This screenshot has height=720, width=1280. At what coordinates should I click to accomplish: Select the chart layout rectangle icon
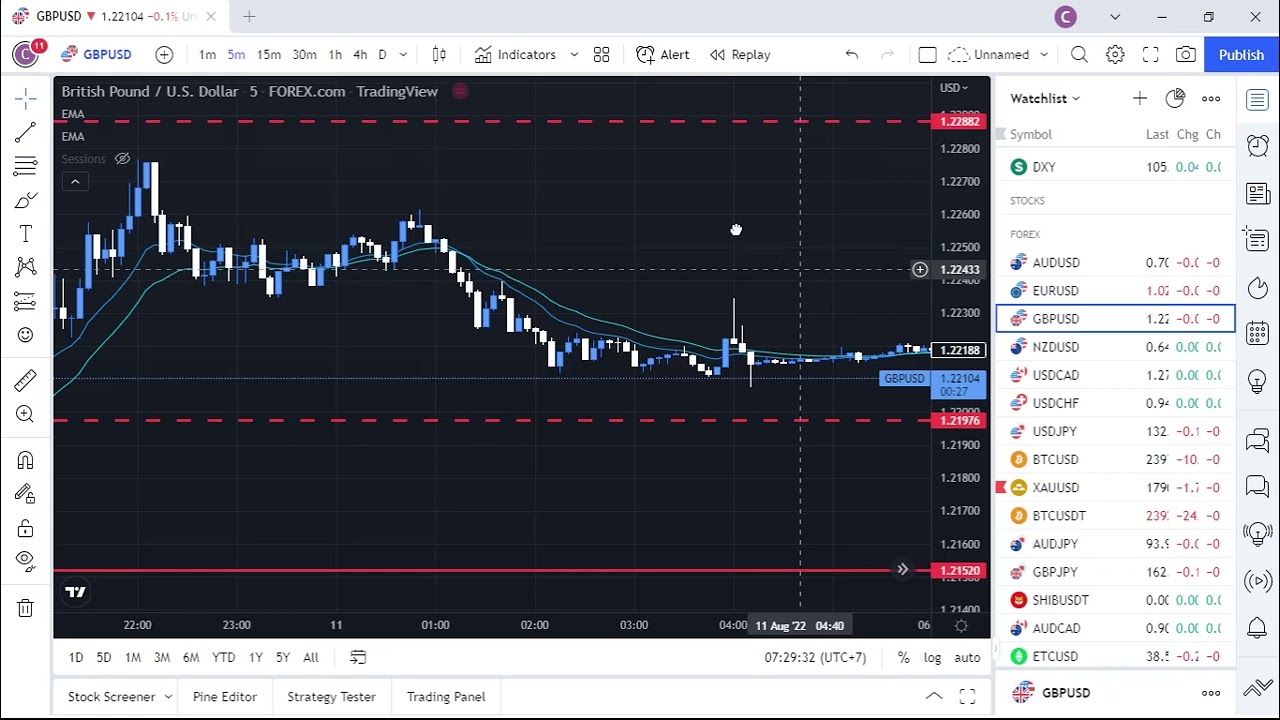coord(927,55)
